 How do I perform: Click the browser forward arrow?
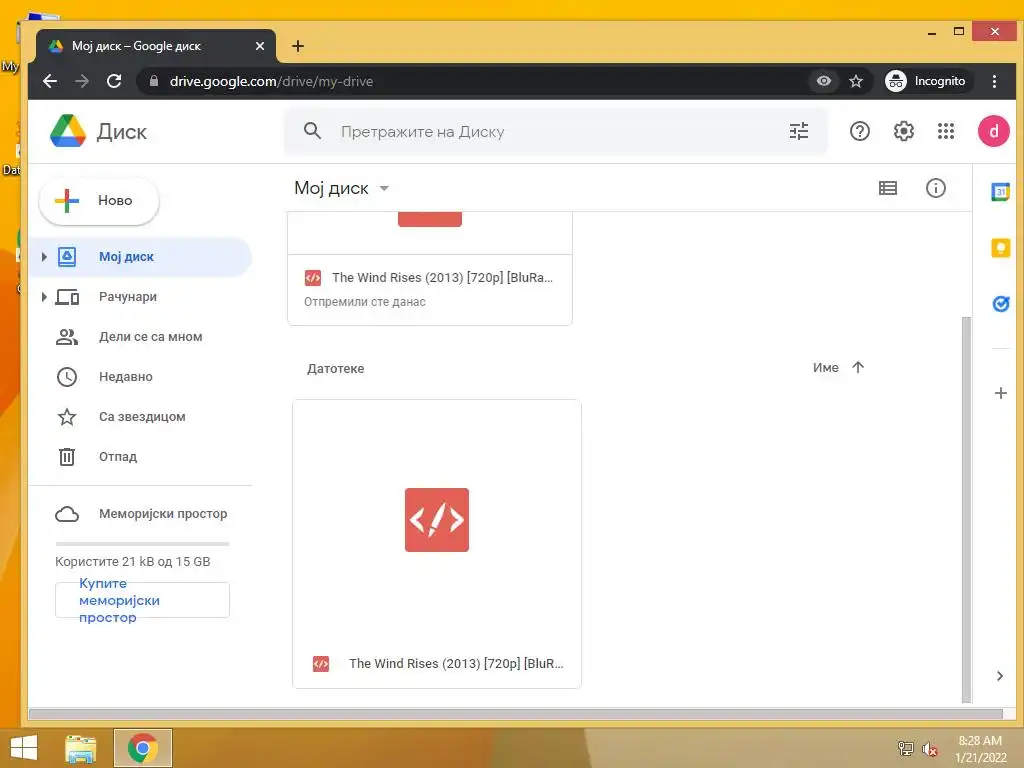click(x=82, y=81)
